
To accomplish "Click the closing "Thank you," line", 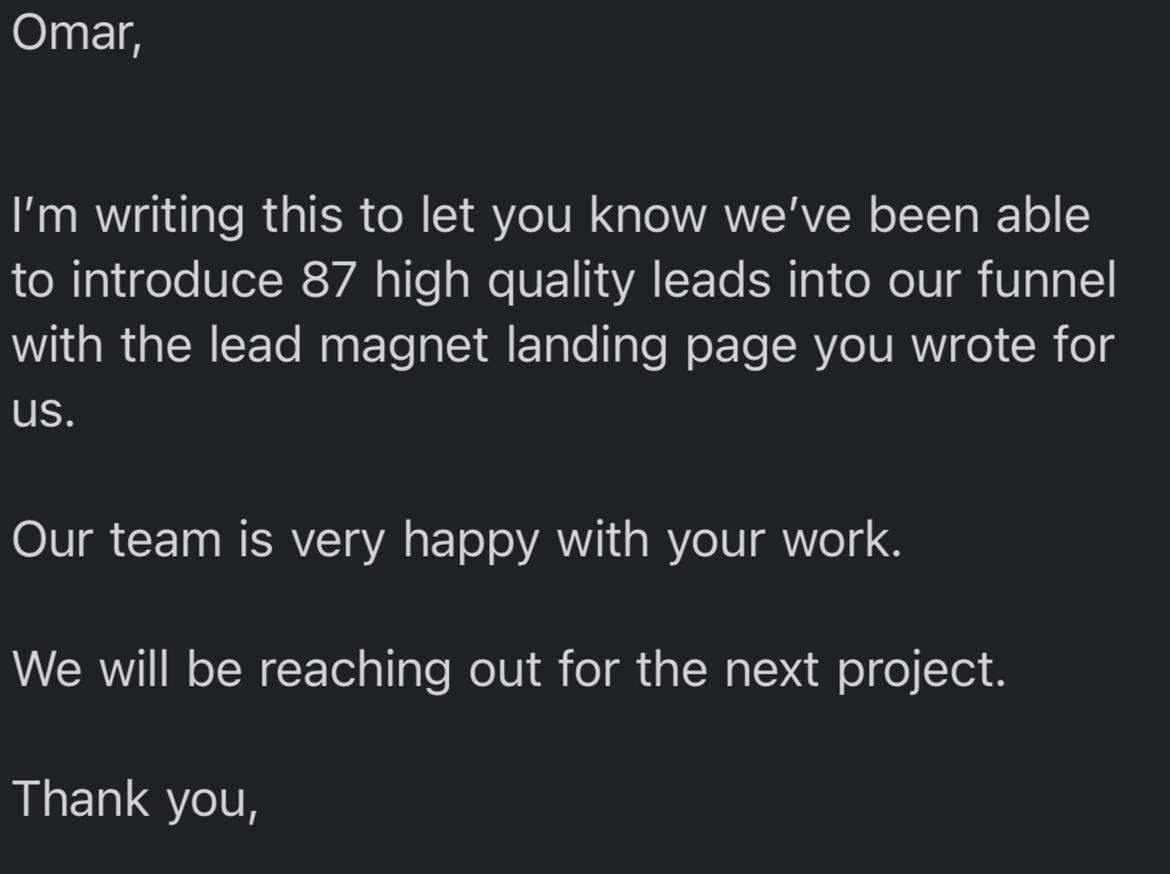I will click(135, 800).
